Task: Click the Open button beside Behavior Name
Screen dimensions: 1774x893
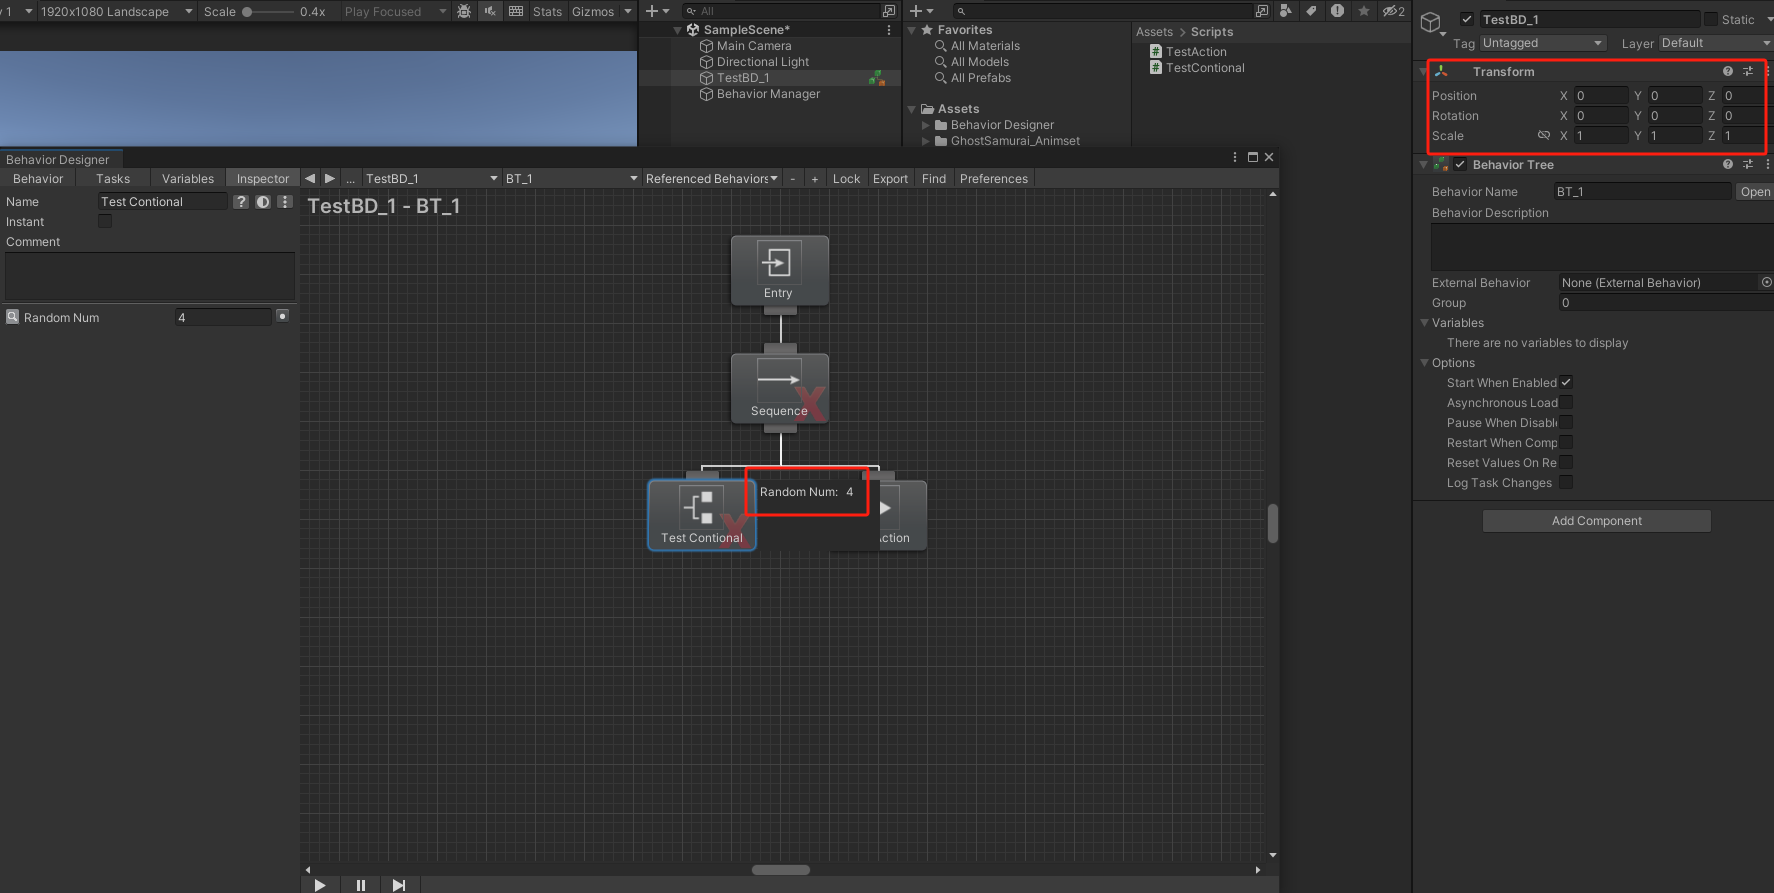Action: pos(1755,191)
